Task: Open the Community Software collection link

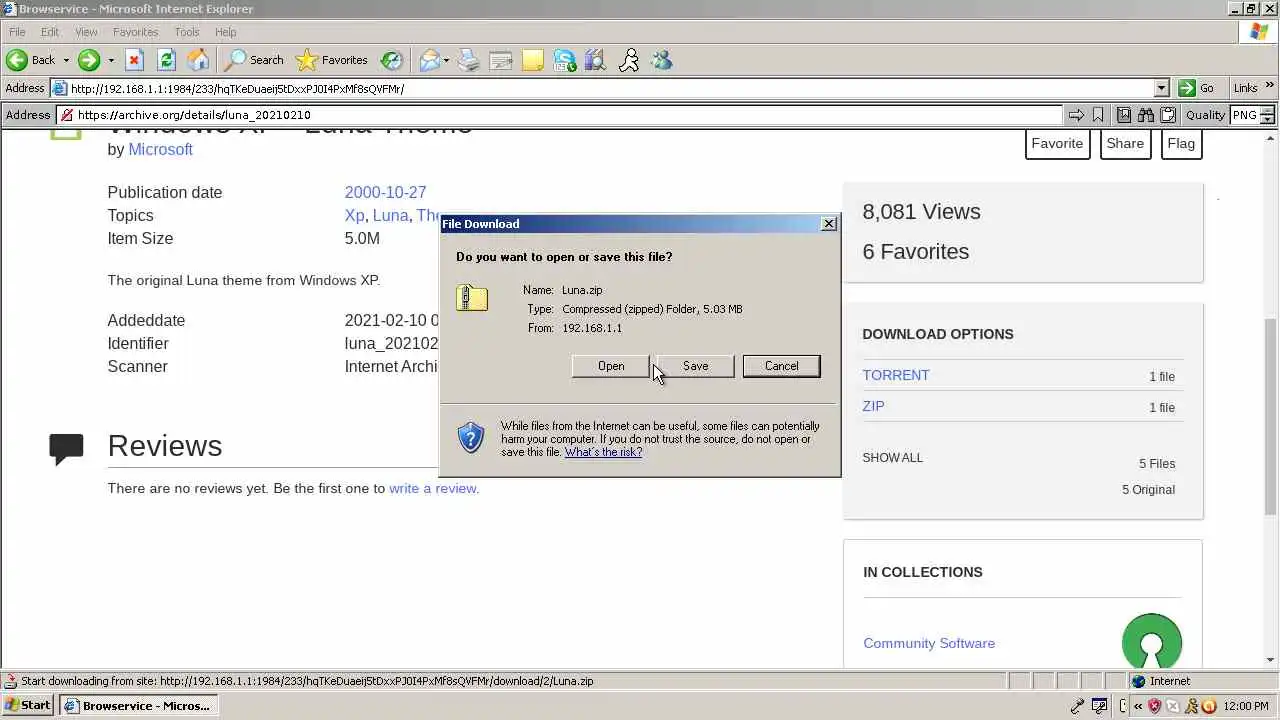Action: coord(929,643)
